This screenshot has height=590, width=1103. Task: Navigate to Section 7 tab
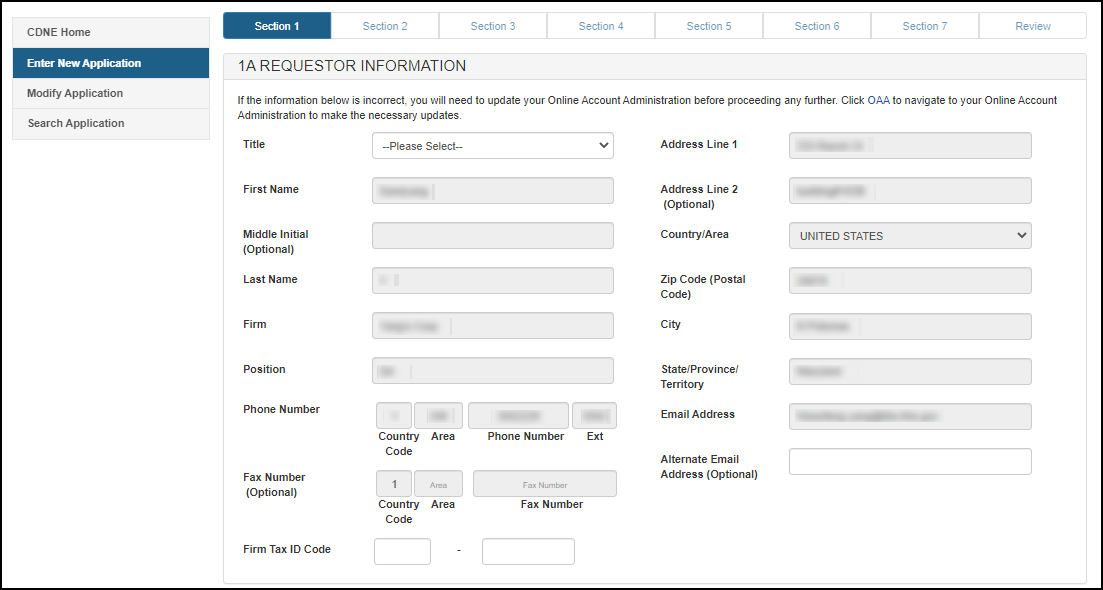pos(925,26)
